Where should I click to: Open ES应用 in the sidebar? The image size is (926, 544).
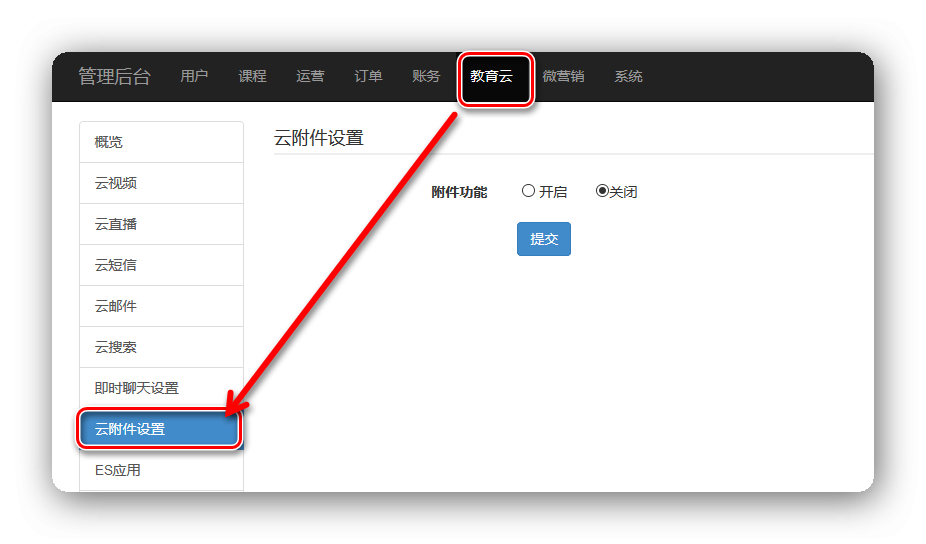[160, 470]
